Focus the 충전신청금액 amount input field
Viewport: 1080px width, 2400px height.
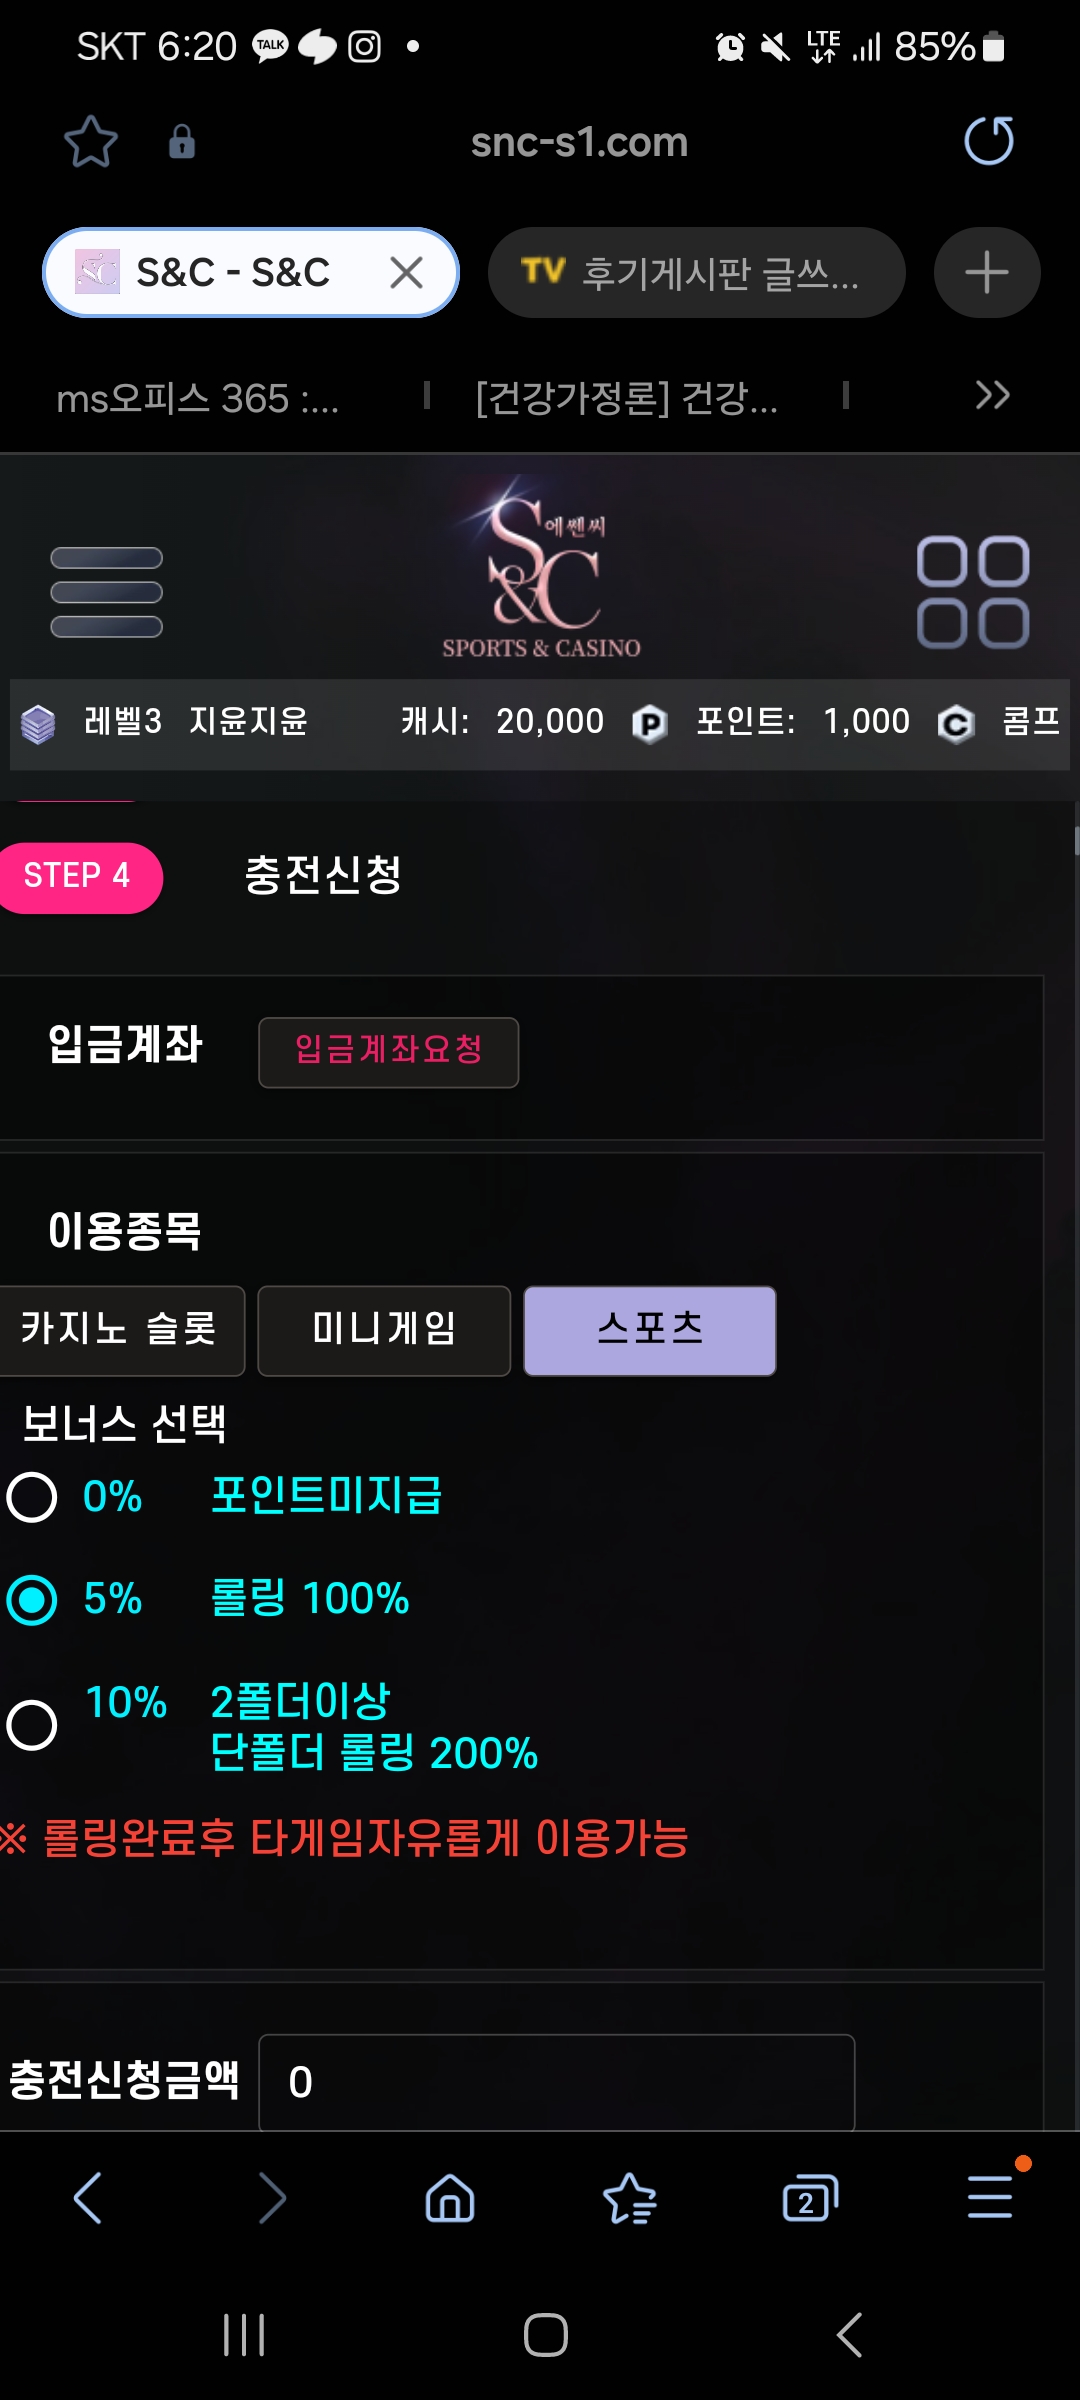[x=556, y=2082]
